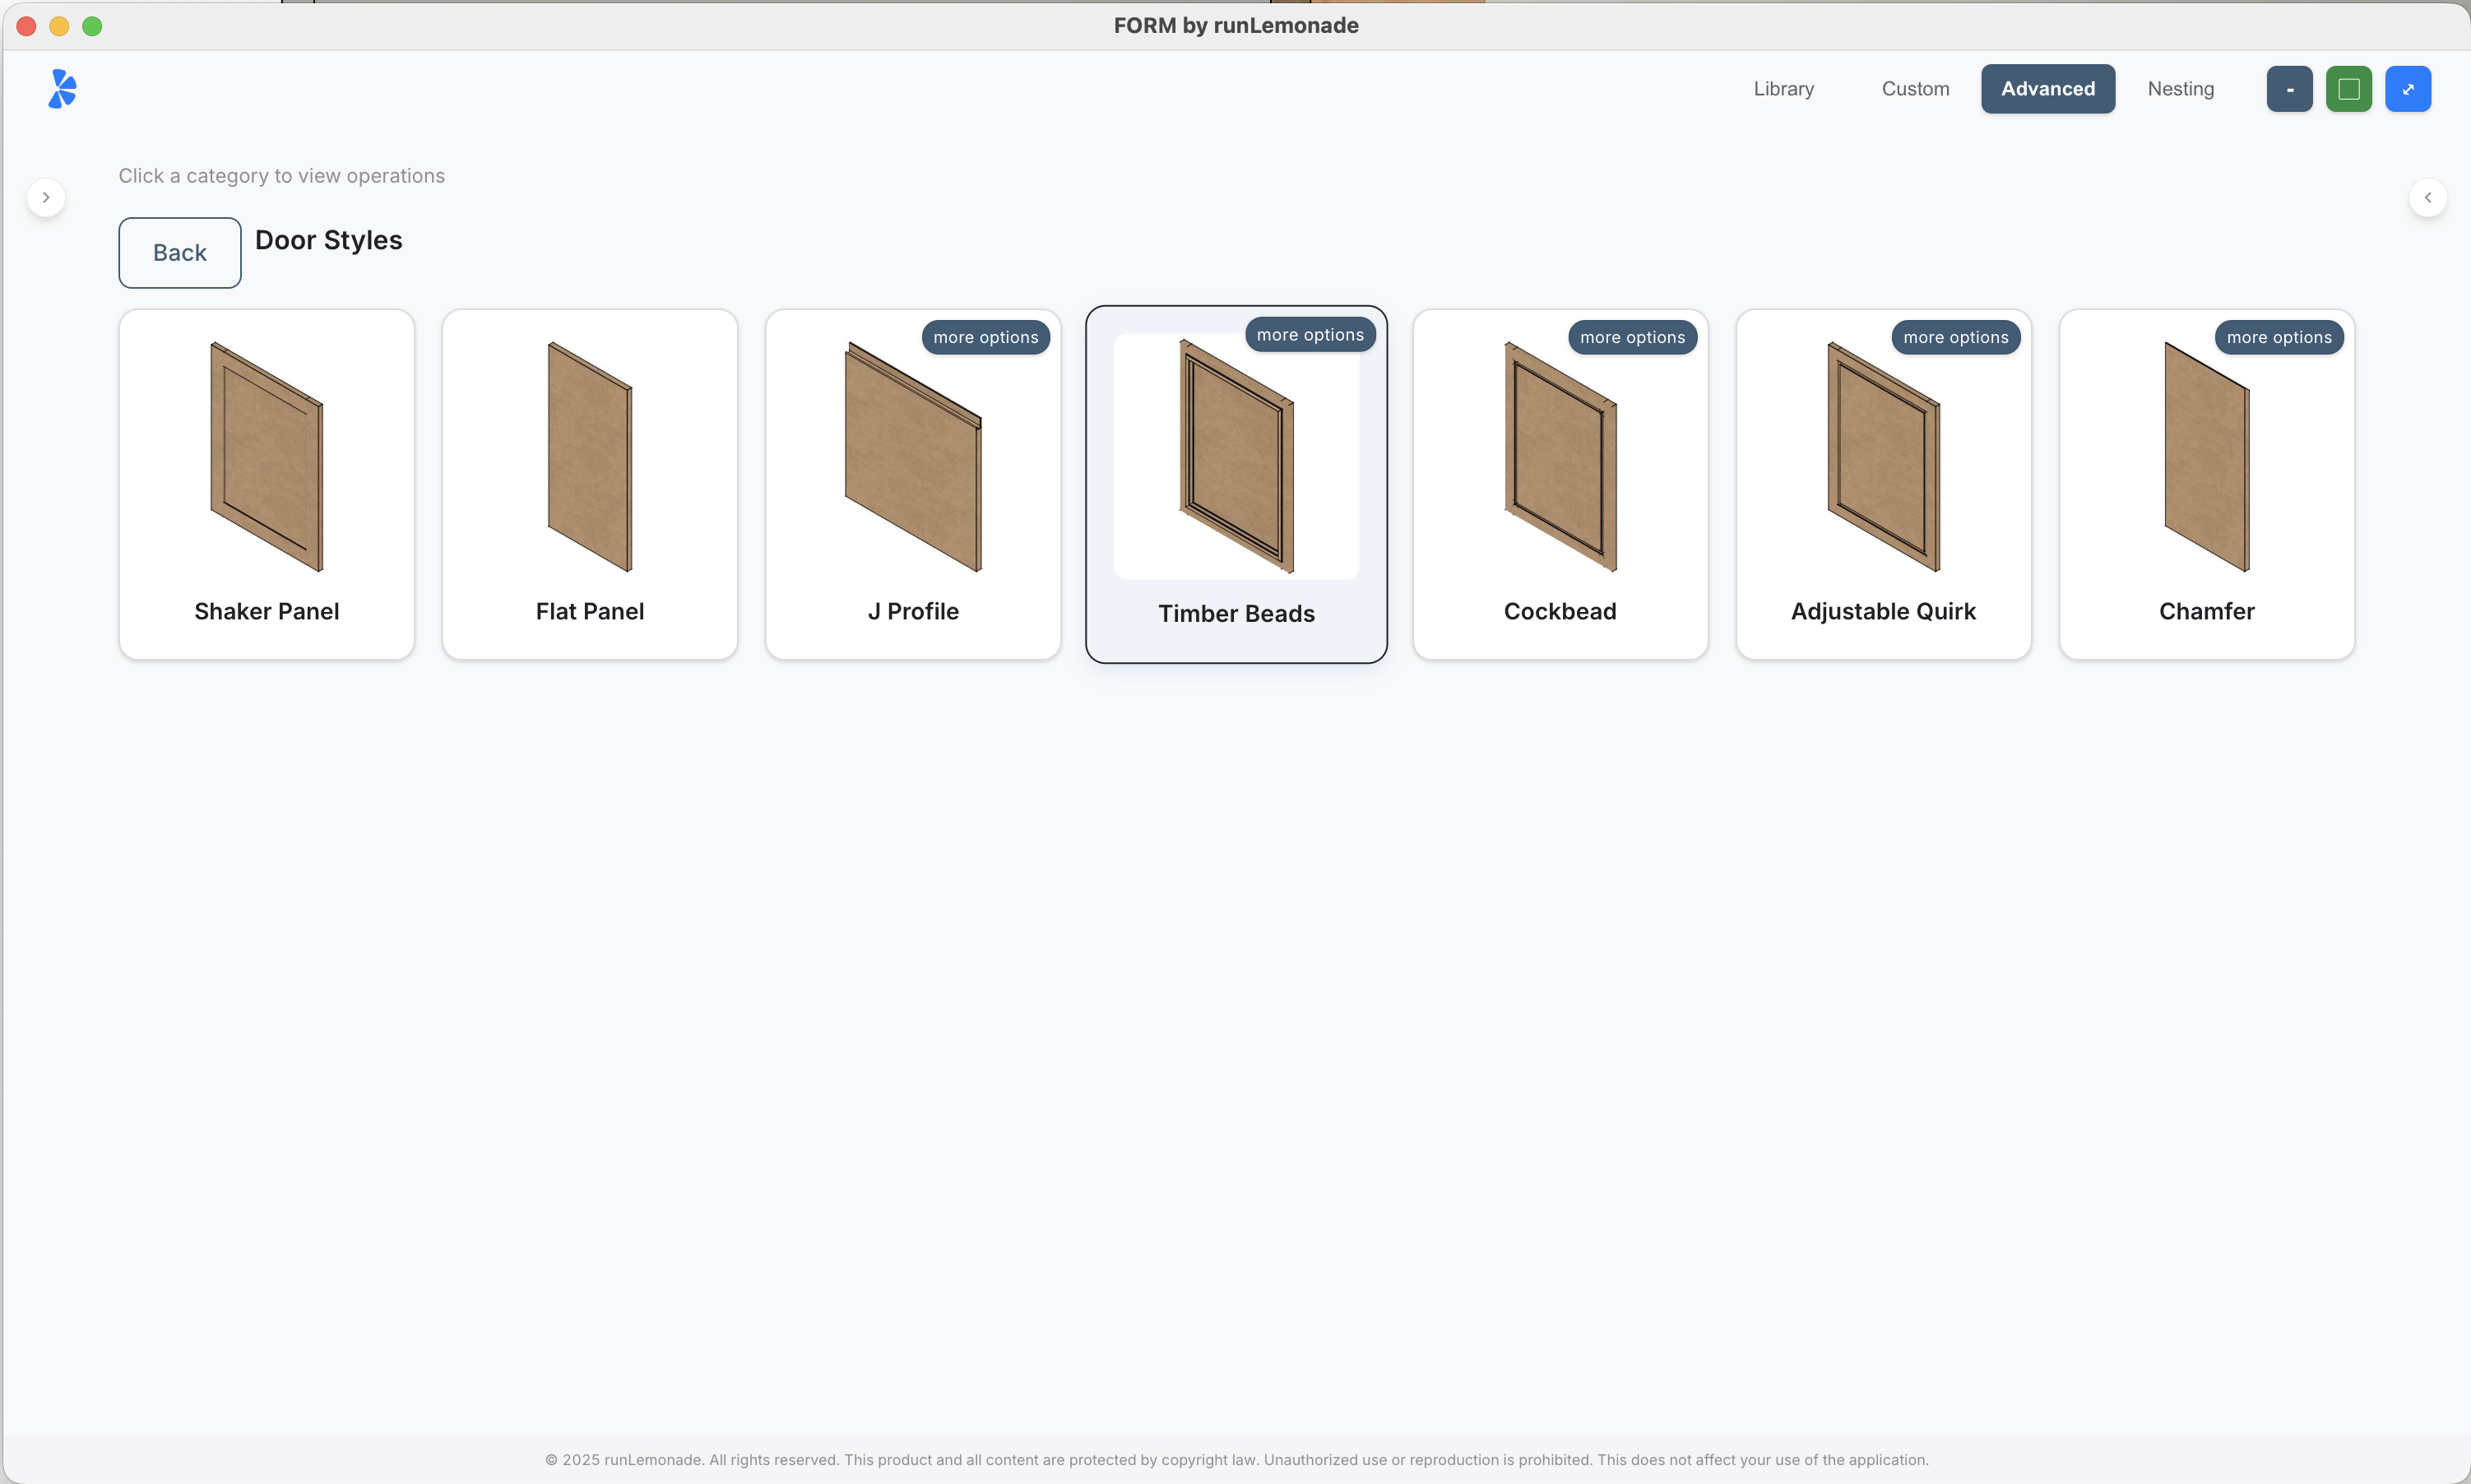The width and height of the screenshot is (2471, 1484).
Task: Collapse the right panel with chevron arrow
Action: [x=2428, y=197]
